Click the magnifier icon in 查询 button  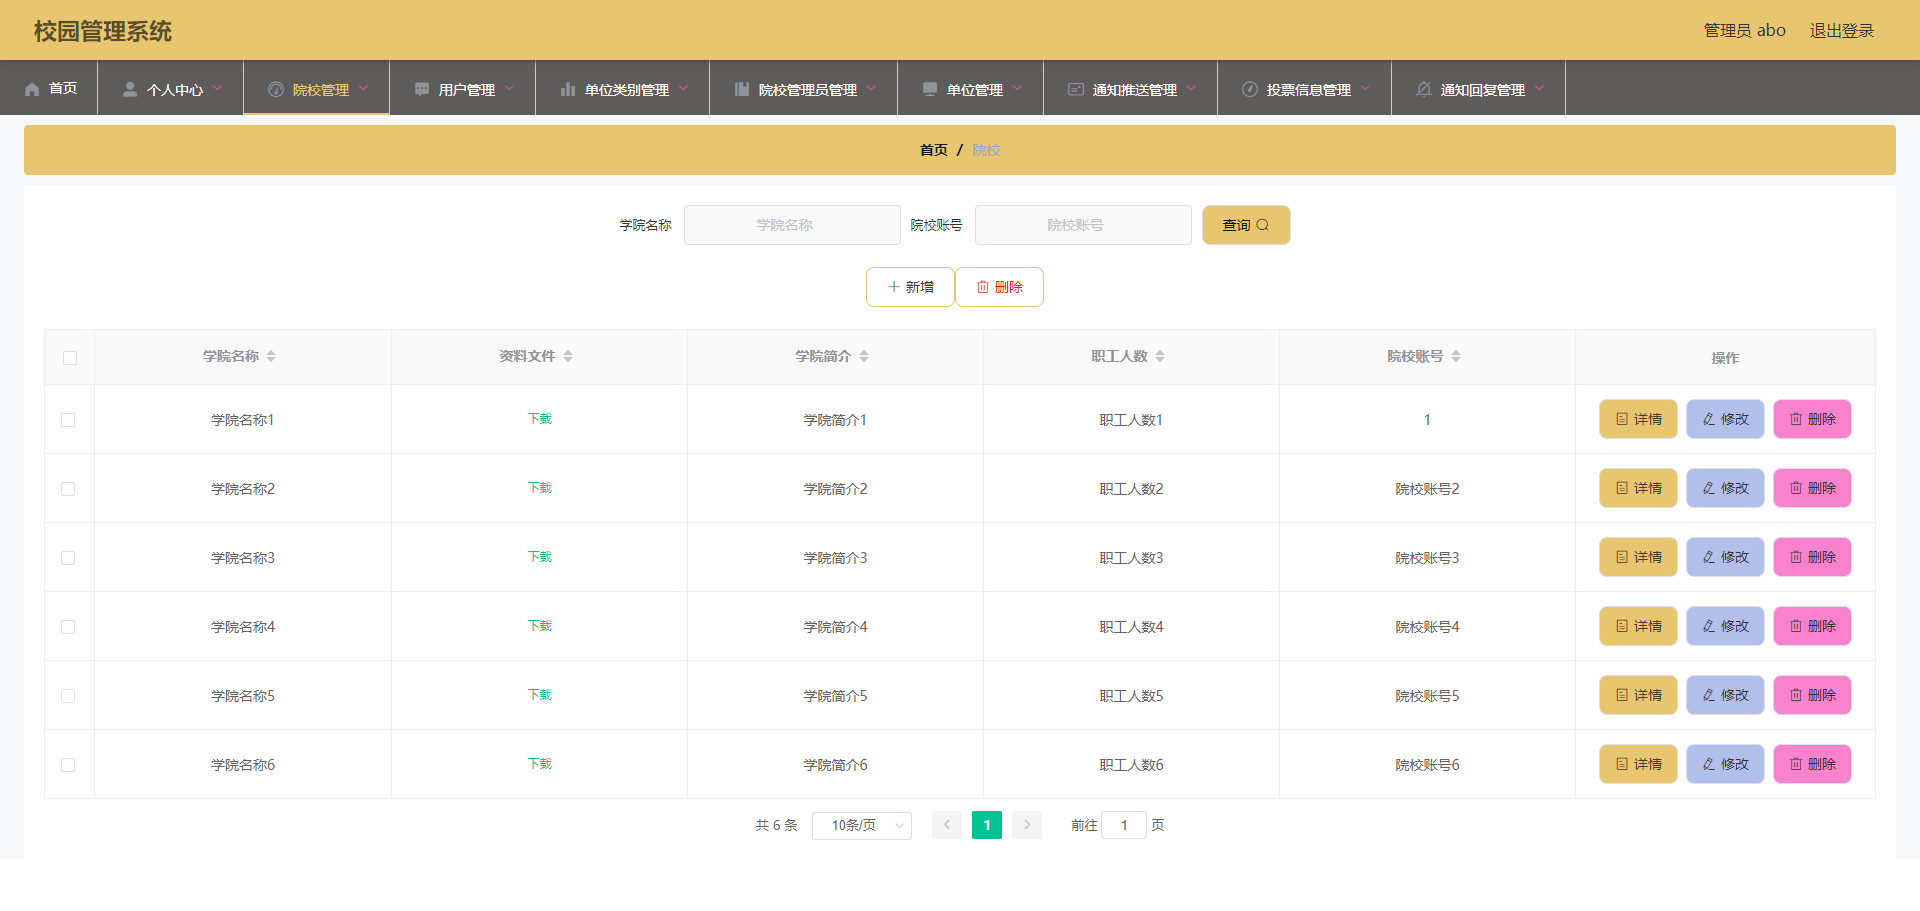(1263, 225)
